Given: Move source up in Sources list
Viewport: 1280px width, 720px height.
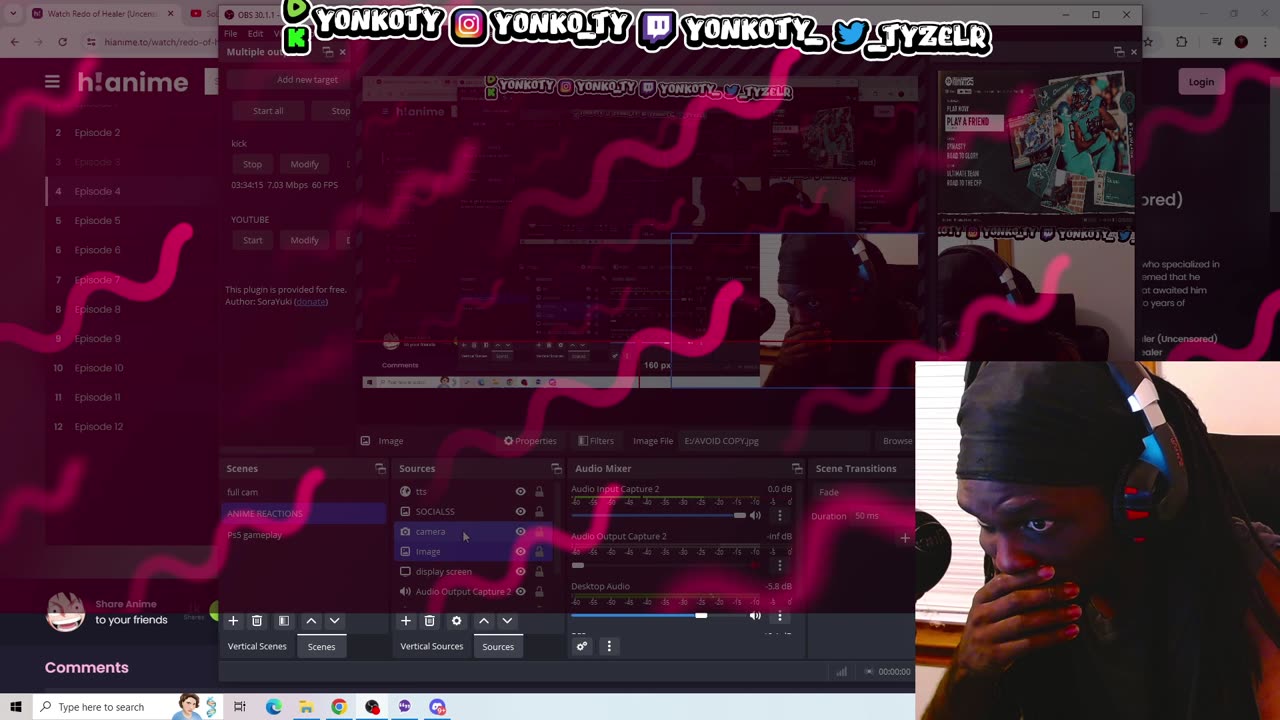Looking at the screenshot, I should point(484,621).
